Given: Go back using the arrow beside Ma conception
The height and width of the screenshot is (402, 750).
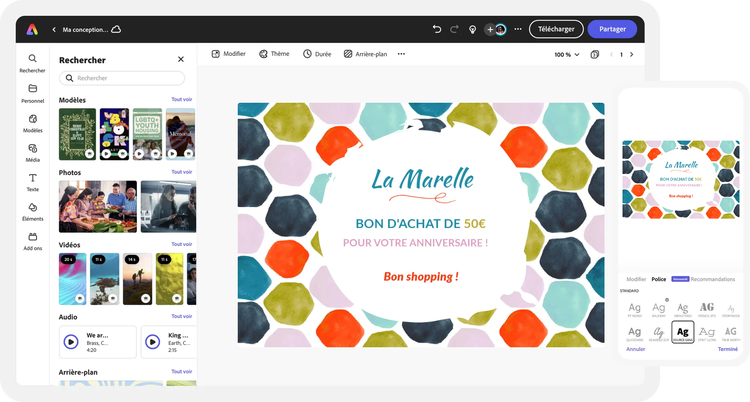Looking at the screenshot, I should point(54,30).
